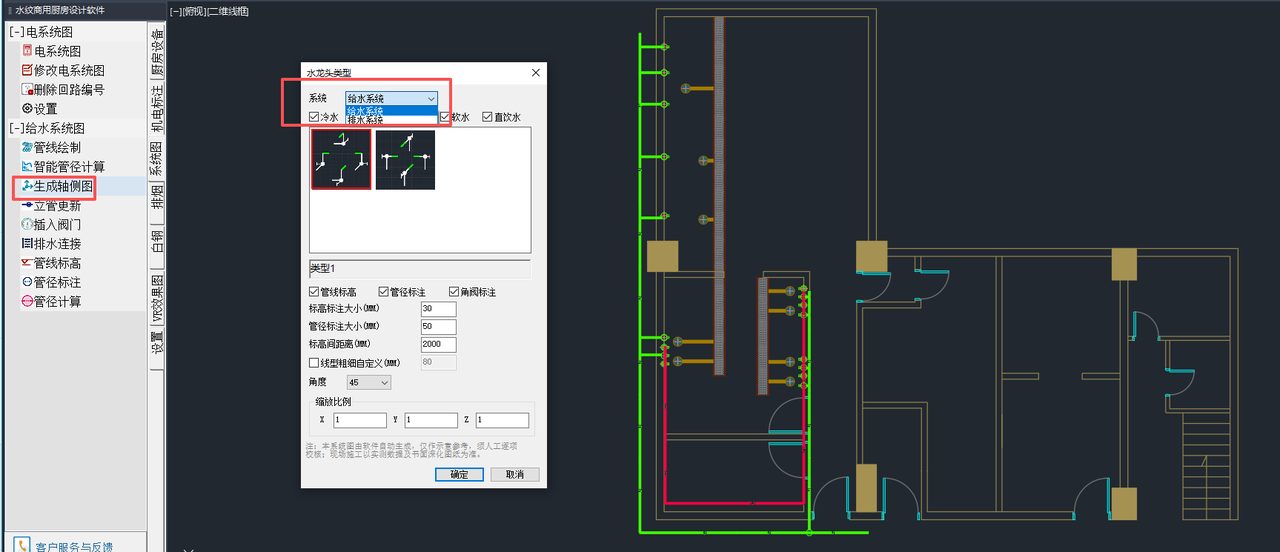Click 生成轴侧图 tool
This screenshot has width=1280, height=552.
(58, 186)
